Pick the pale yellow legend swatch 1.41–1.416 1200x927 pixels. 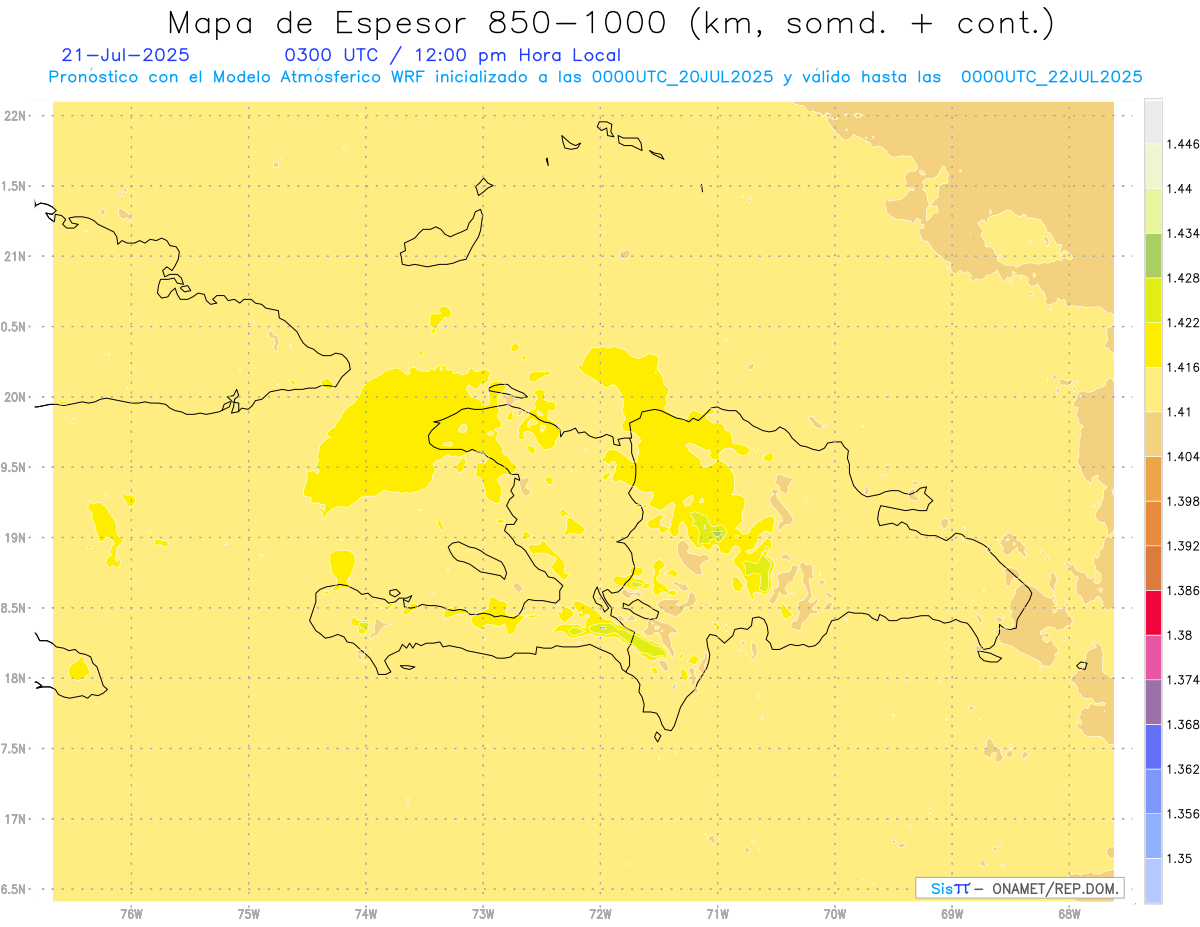[x=1153, y=390]
